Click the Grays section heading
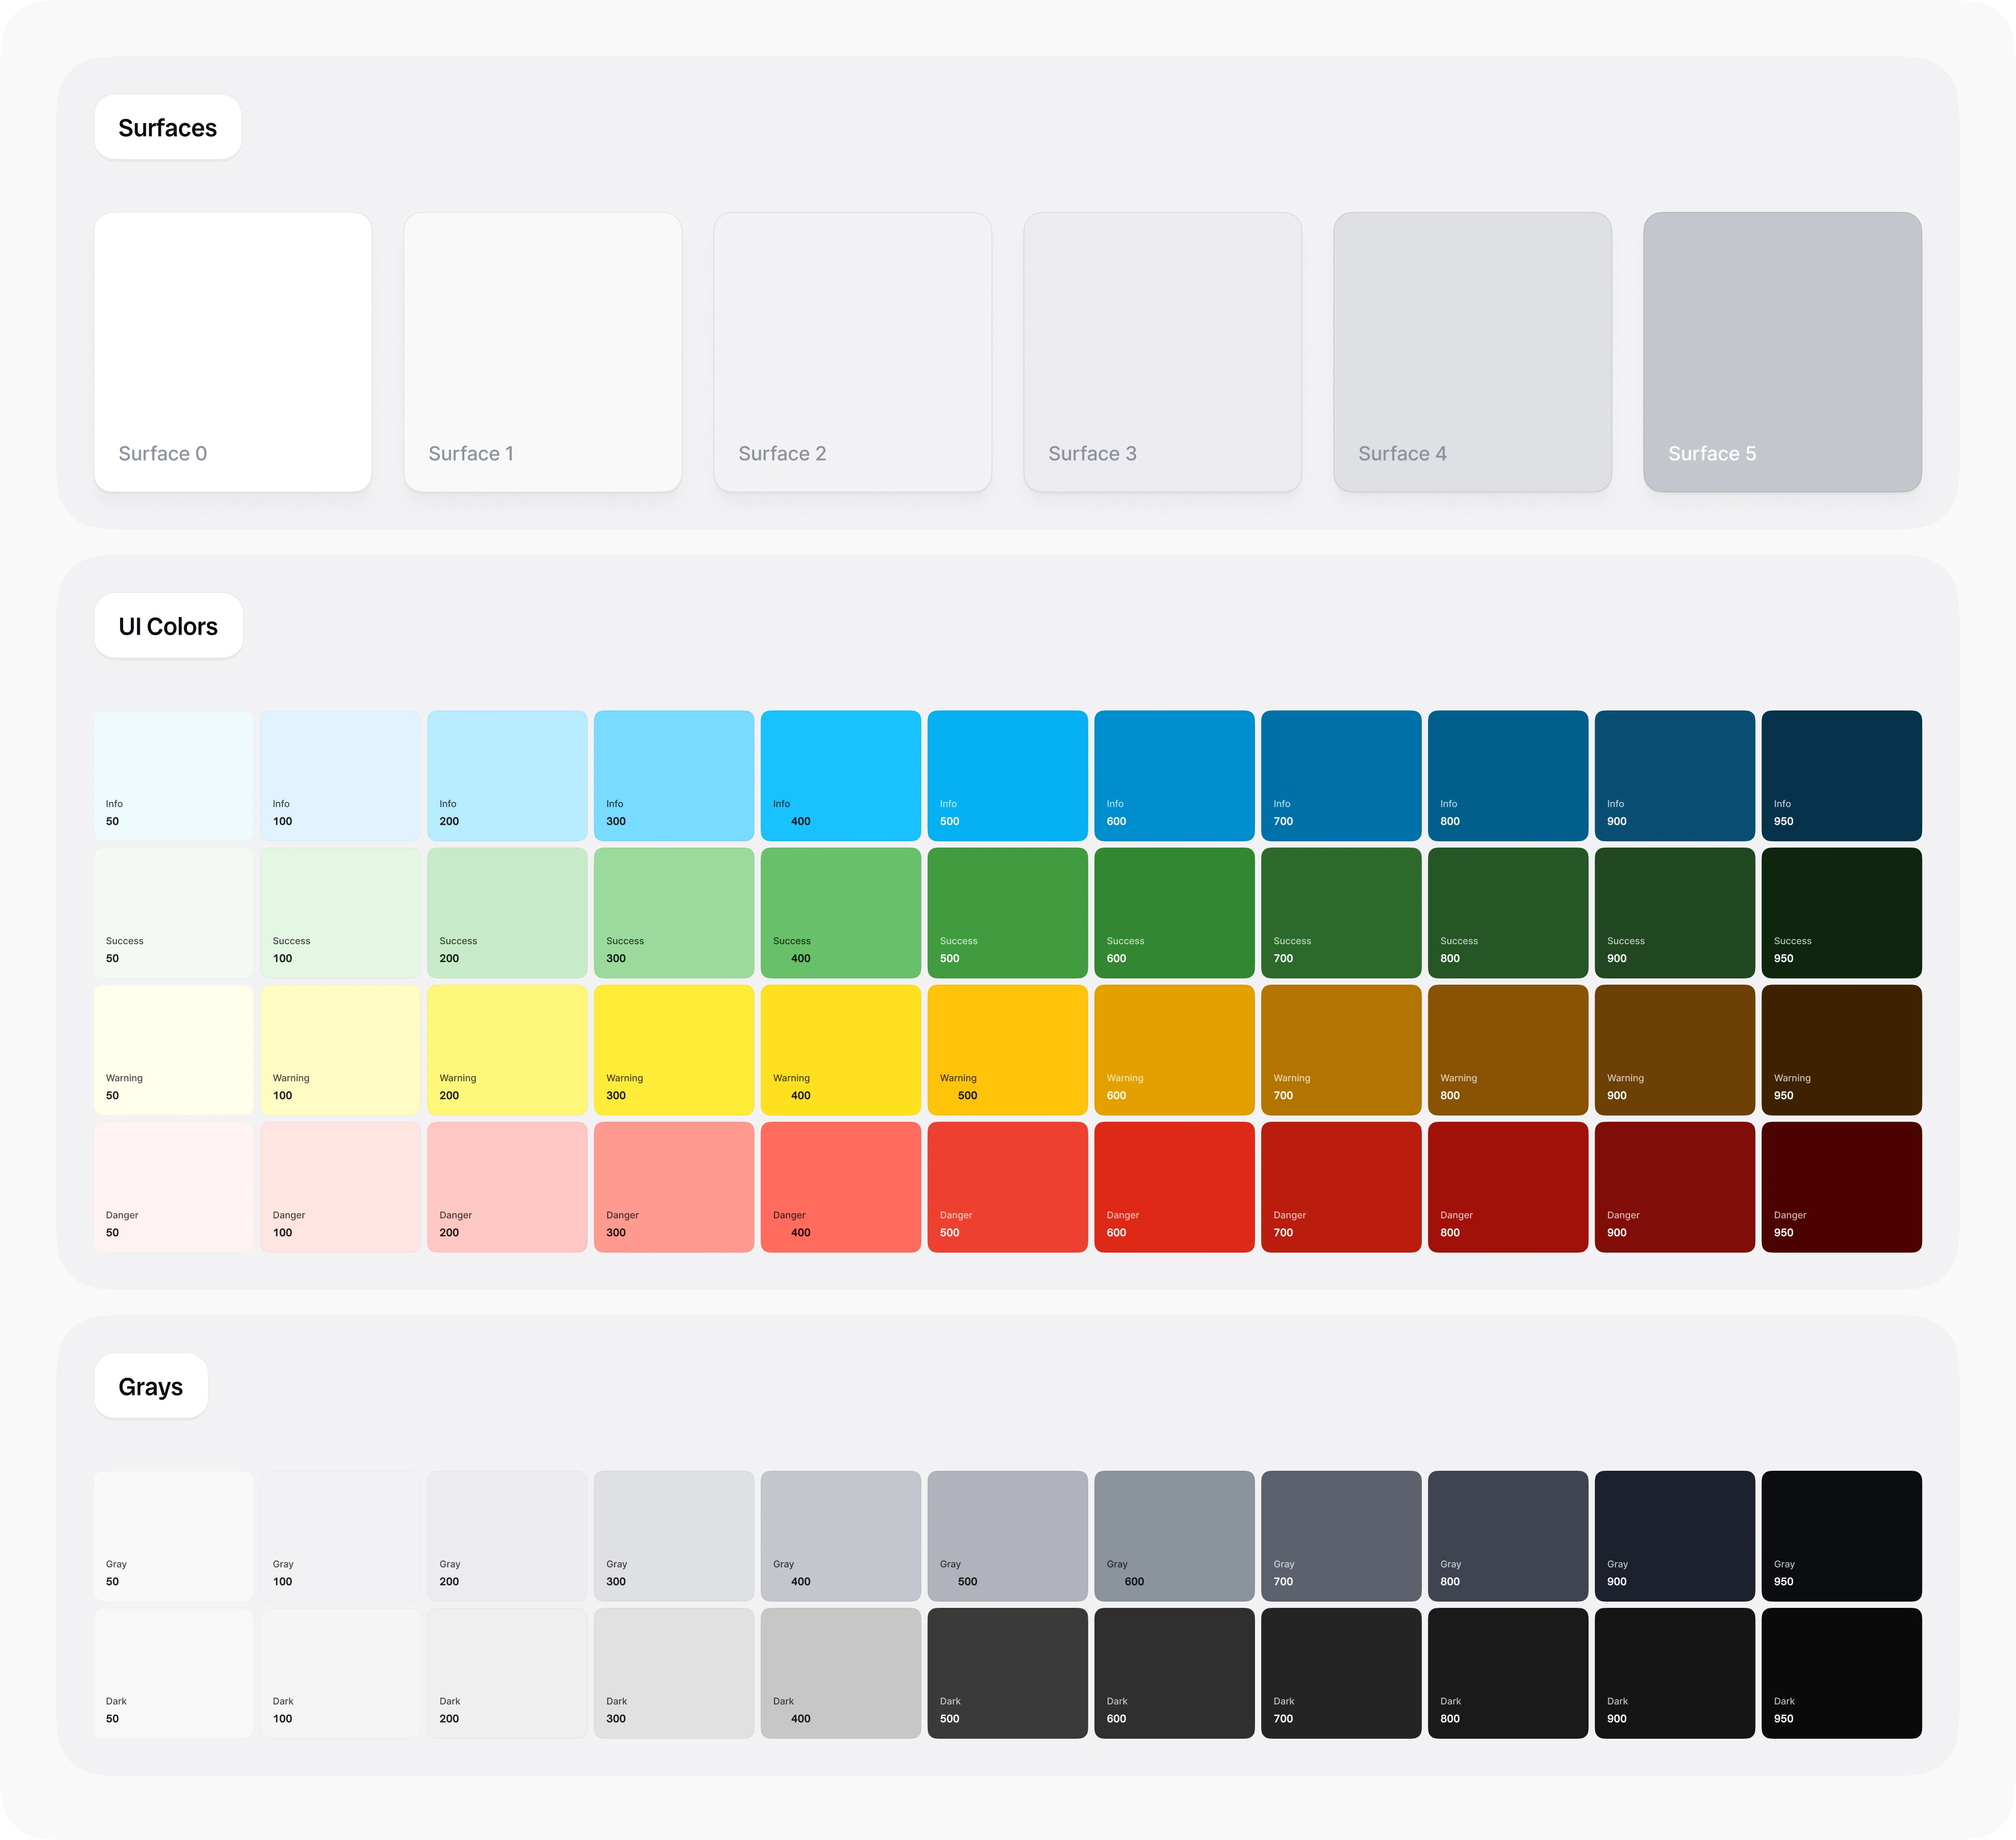This screenshot has height=1840, width=2016. click(x=151, y=1386)
